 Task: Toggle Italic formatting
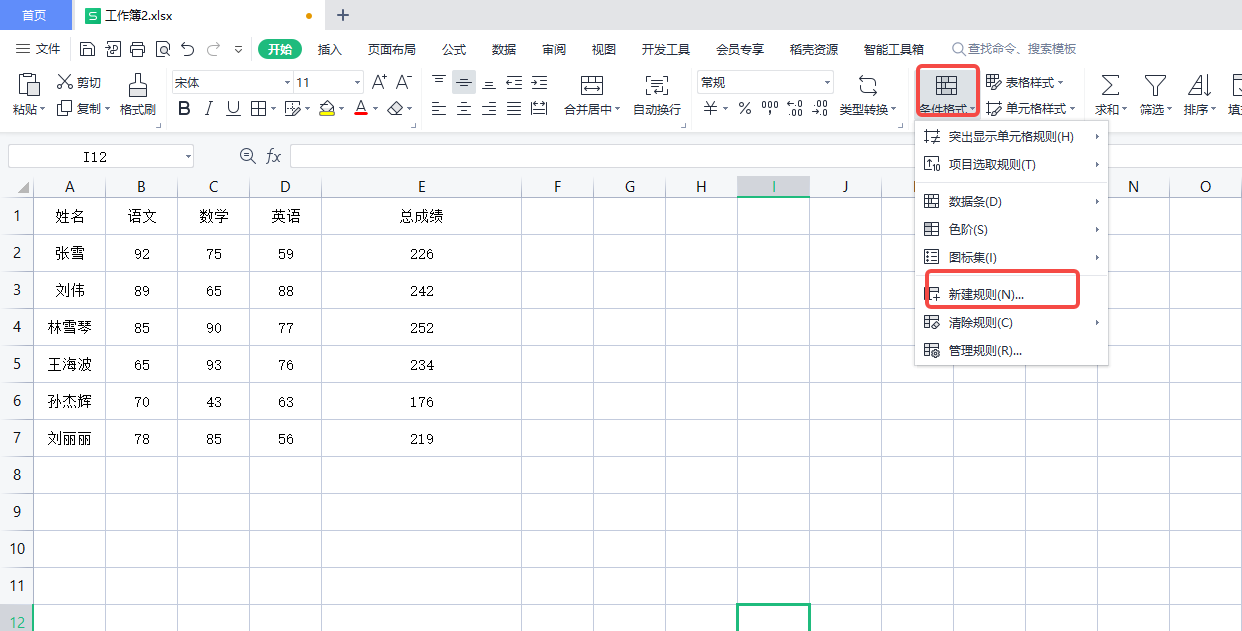[208, 109]
